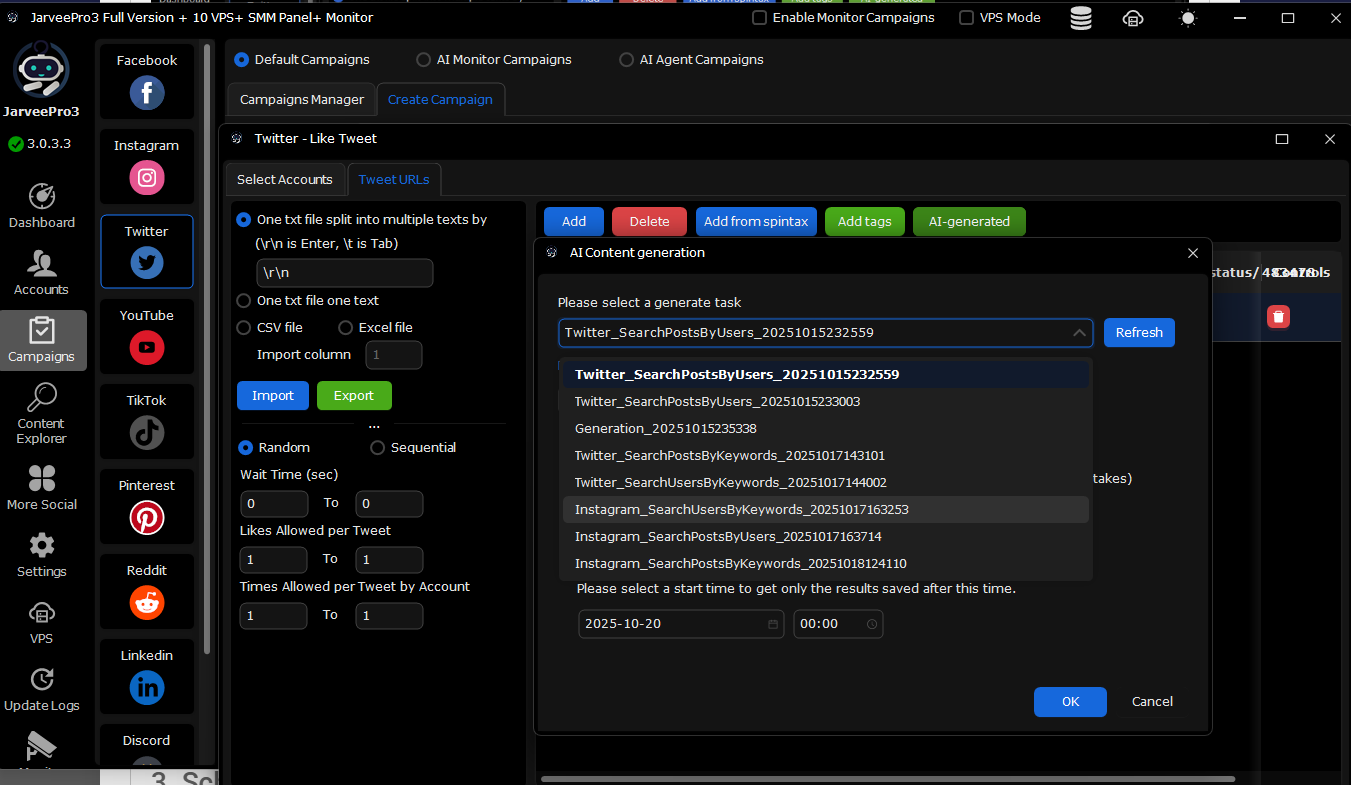
Task: Switch to the Select Accounts tab
Action: (x=285, y=180)
